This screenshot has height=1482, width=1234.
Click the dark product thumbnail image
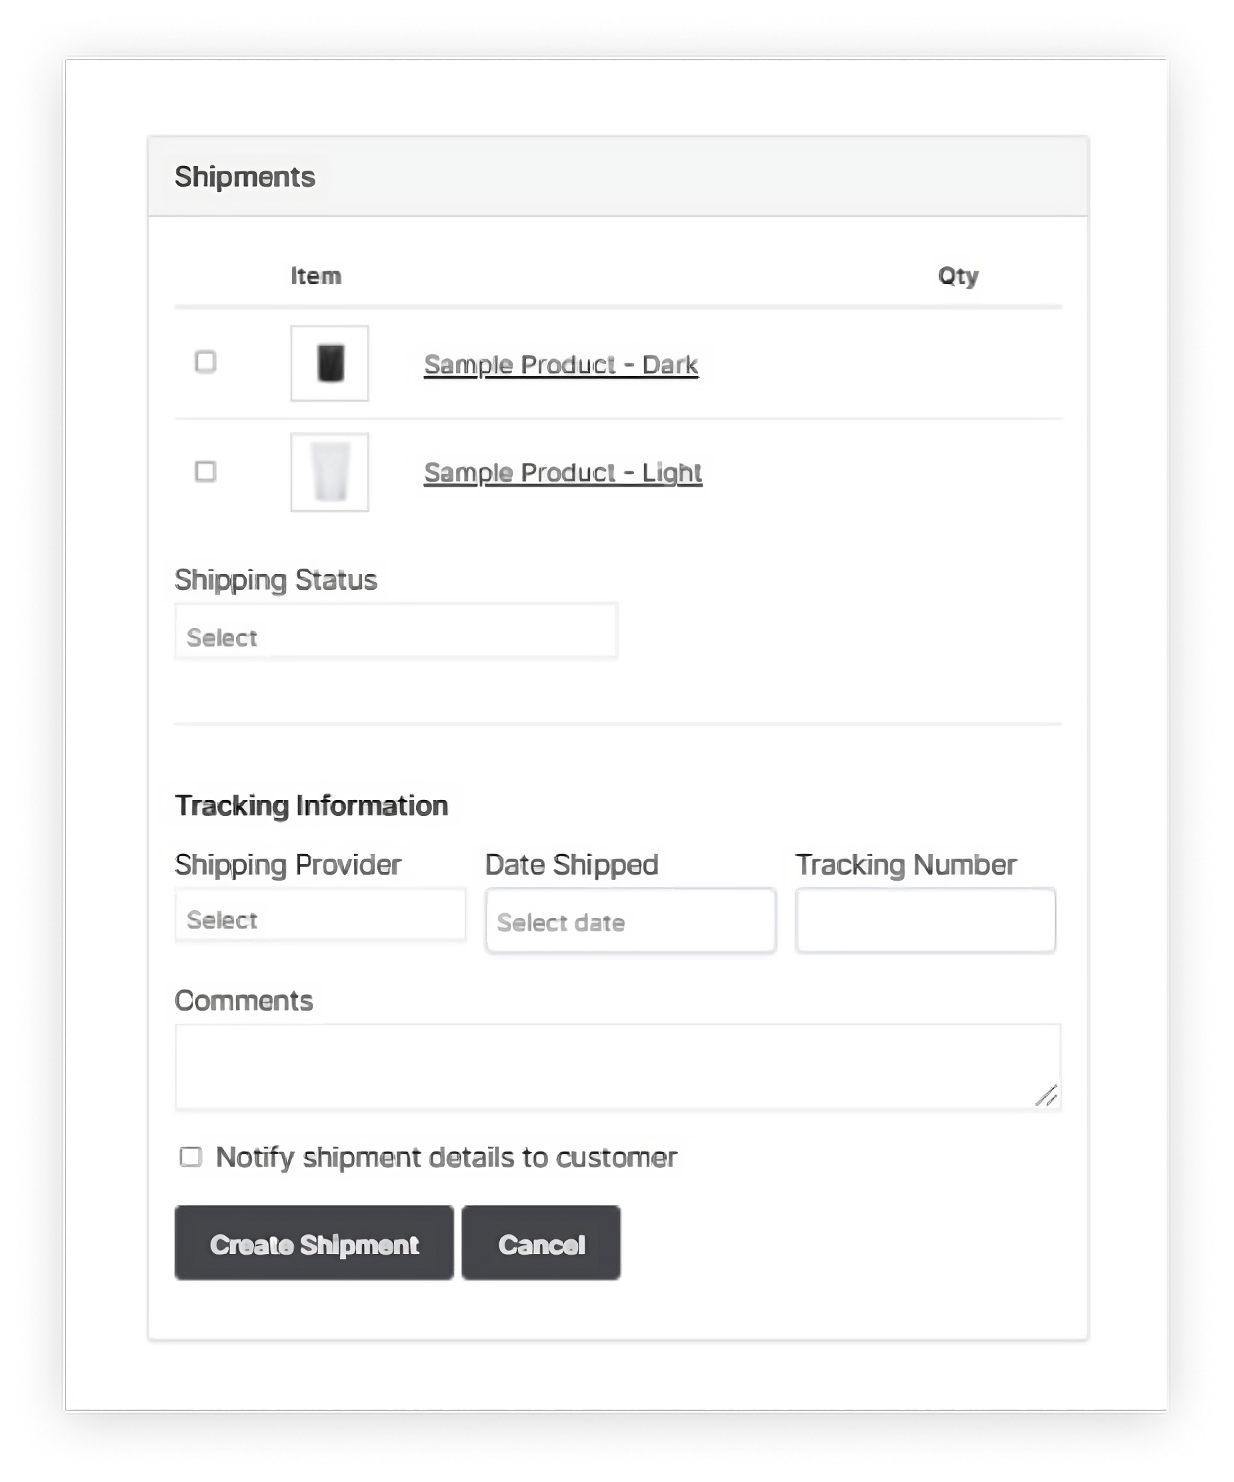[x=330, y=363]
